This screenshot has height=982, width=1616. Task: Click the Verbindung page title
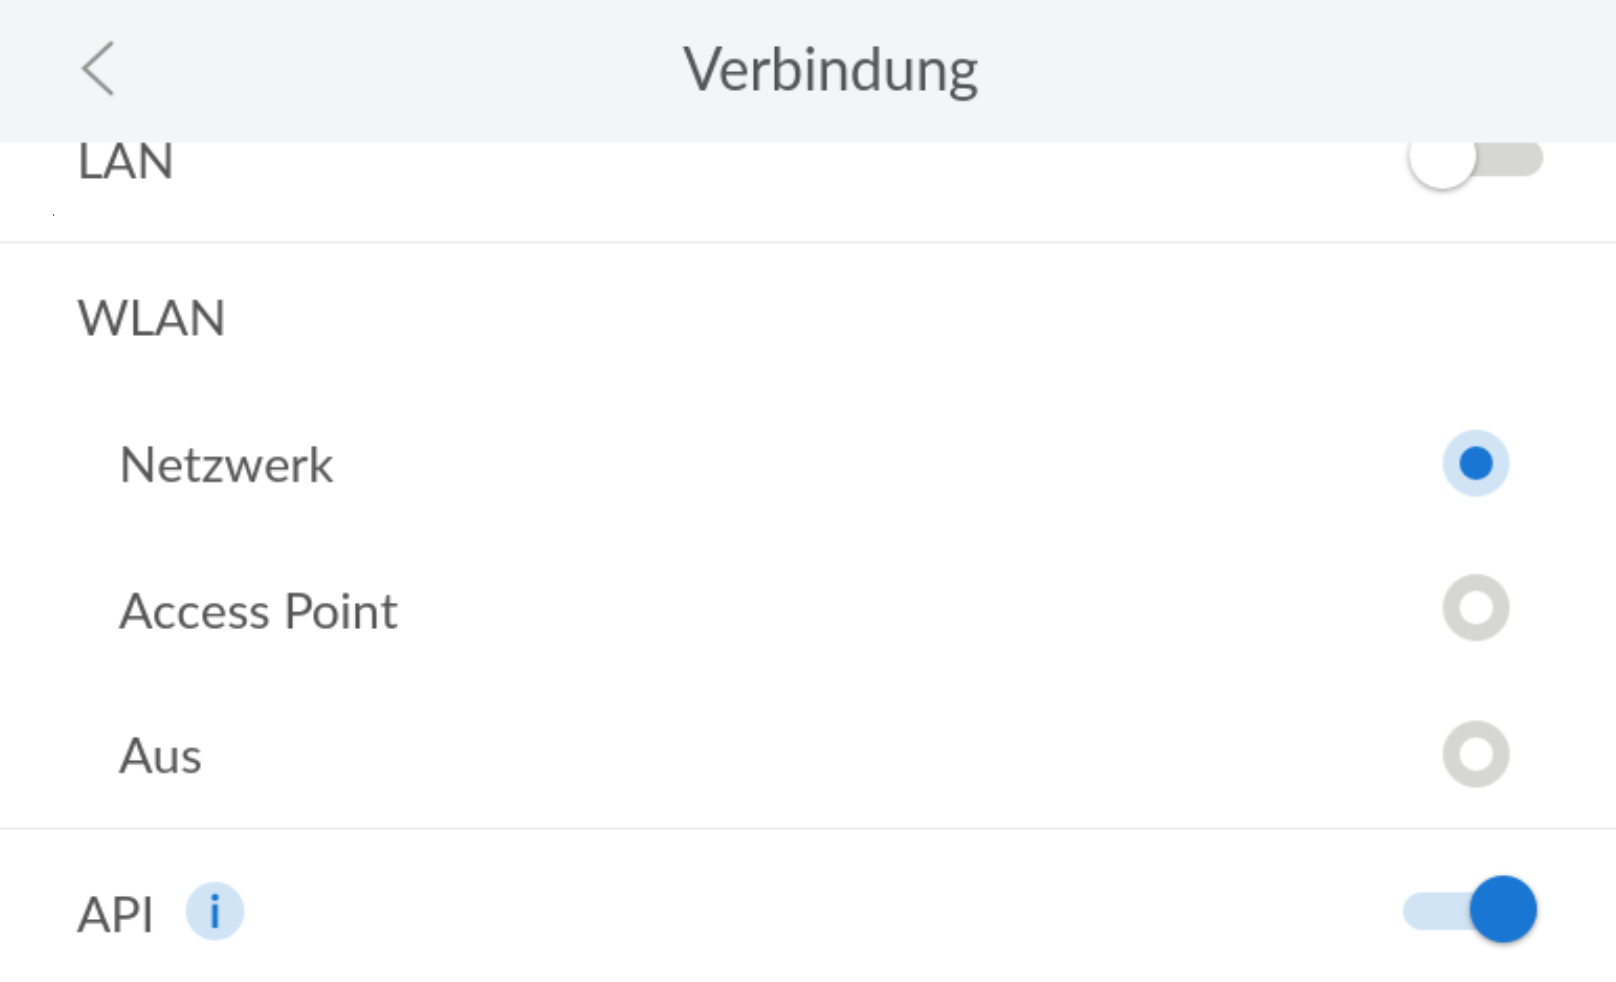click(x=830, y=70)
